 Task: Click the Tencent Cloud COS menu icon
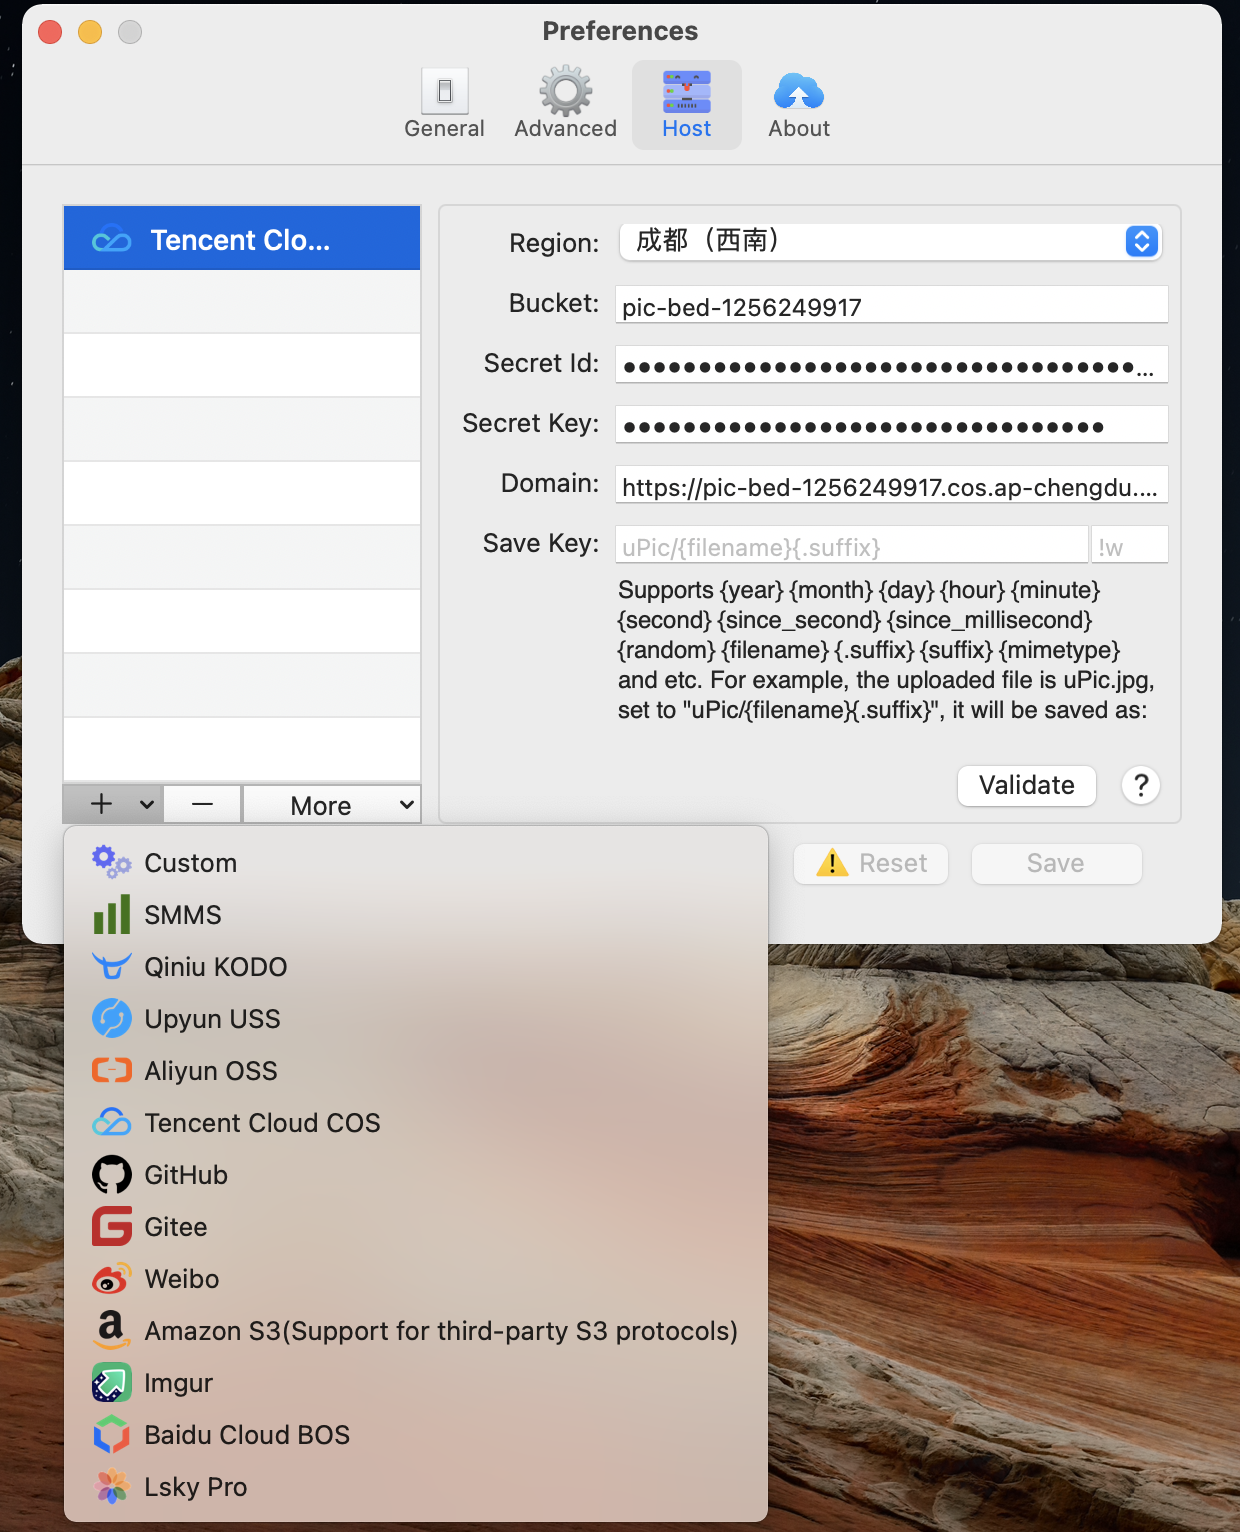coord(111,1122)
